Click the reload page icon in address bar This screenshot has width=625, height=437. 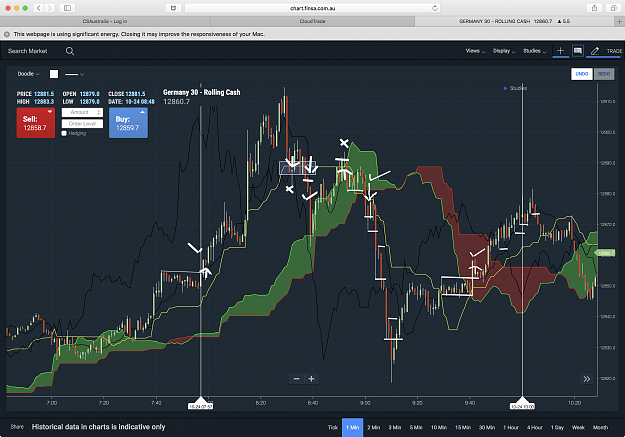click(x=434, y=8)
